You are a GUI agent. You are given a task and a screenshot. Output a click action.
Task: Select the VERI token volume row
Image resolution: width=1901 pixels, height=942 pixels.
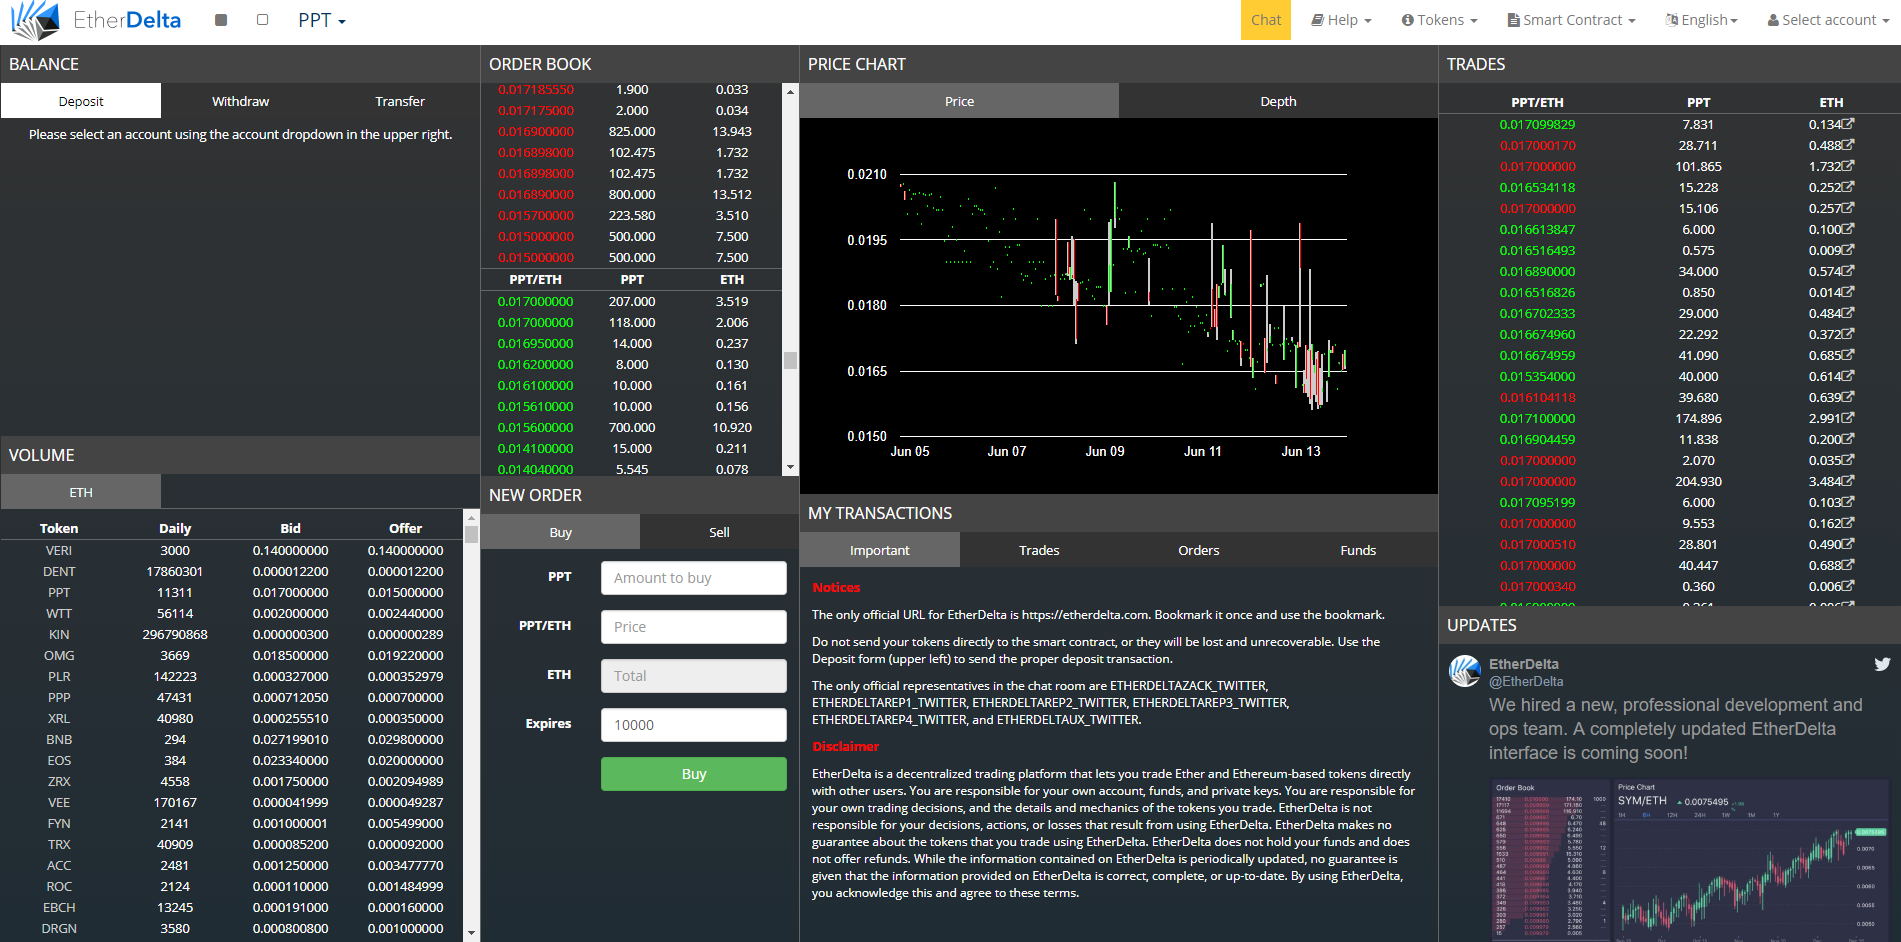point(232,550)
